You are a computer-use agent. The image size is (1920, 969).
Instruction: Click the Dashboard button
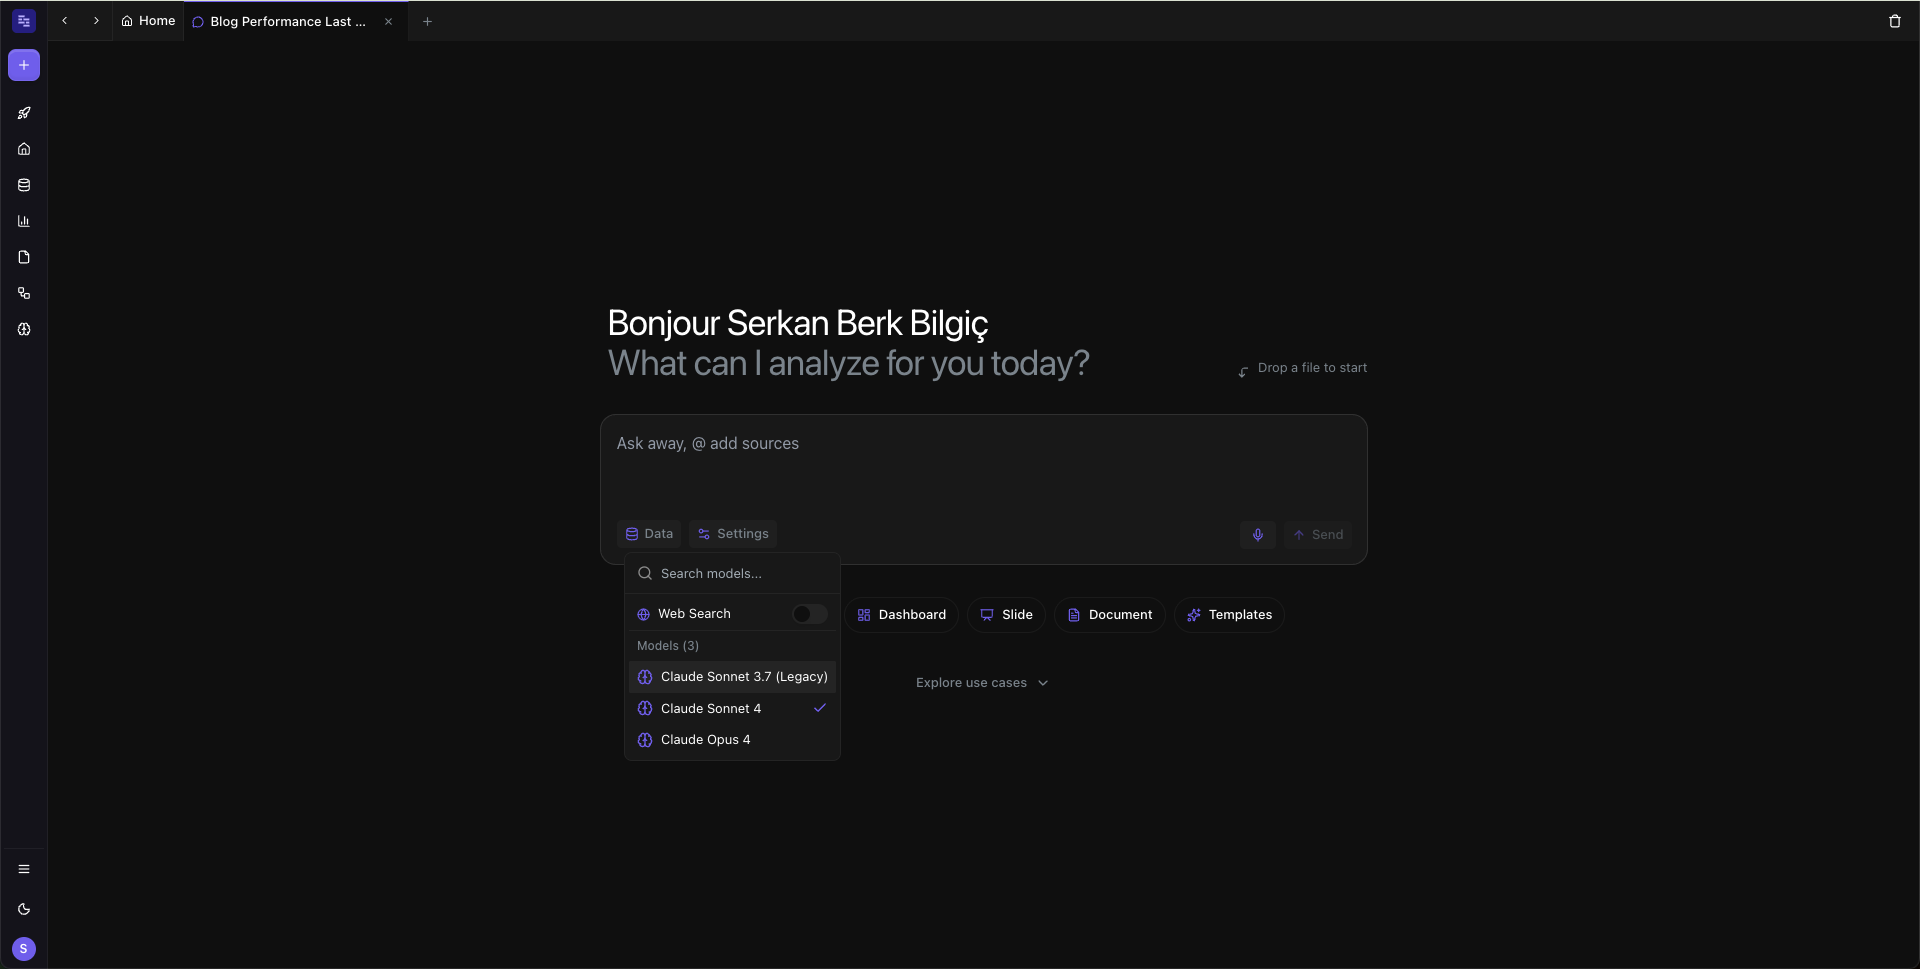[902, 615]
